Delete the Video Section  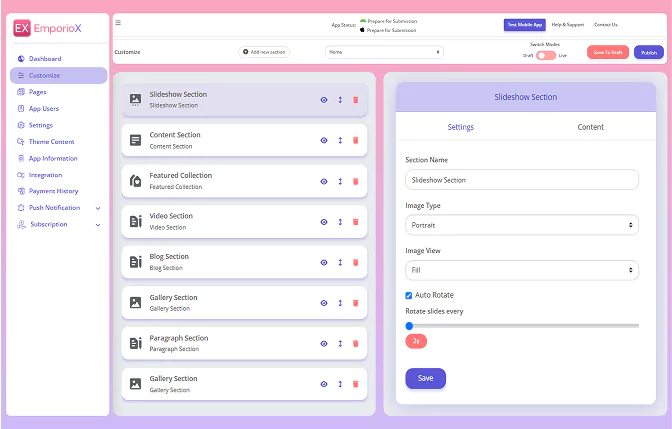pos(355,222)
